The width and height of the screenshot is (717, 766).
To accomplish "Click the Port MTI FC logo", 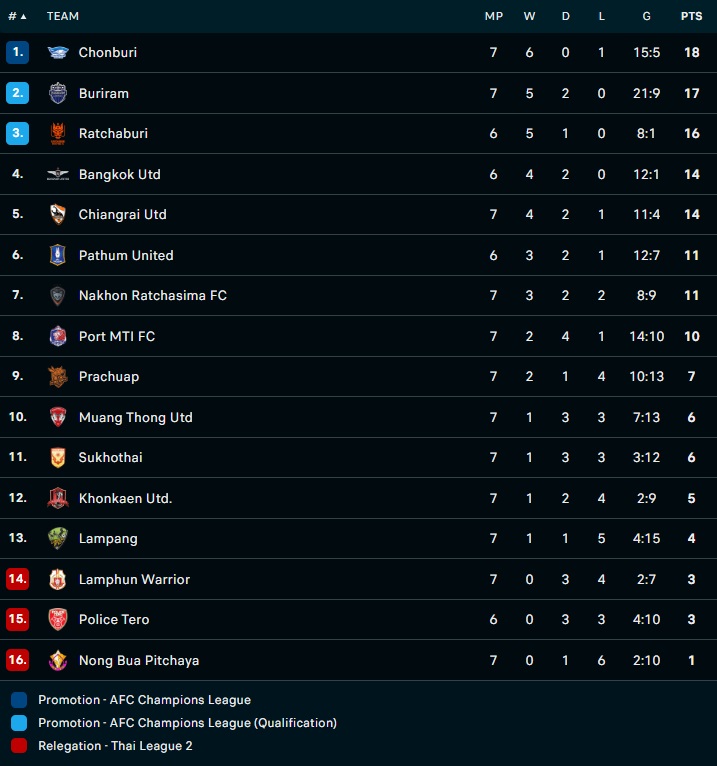I will click(x=58, y=336).
